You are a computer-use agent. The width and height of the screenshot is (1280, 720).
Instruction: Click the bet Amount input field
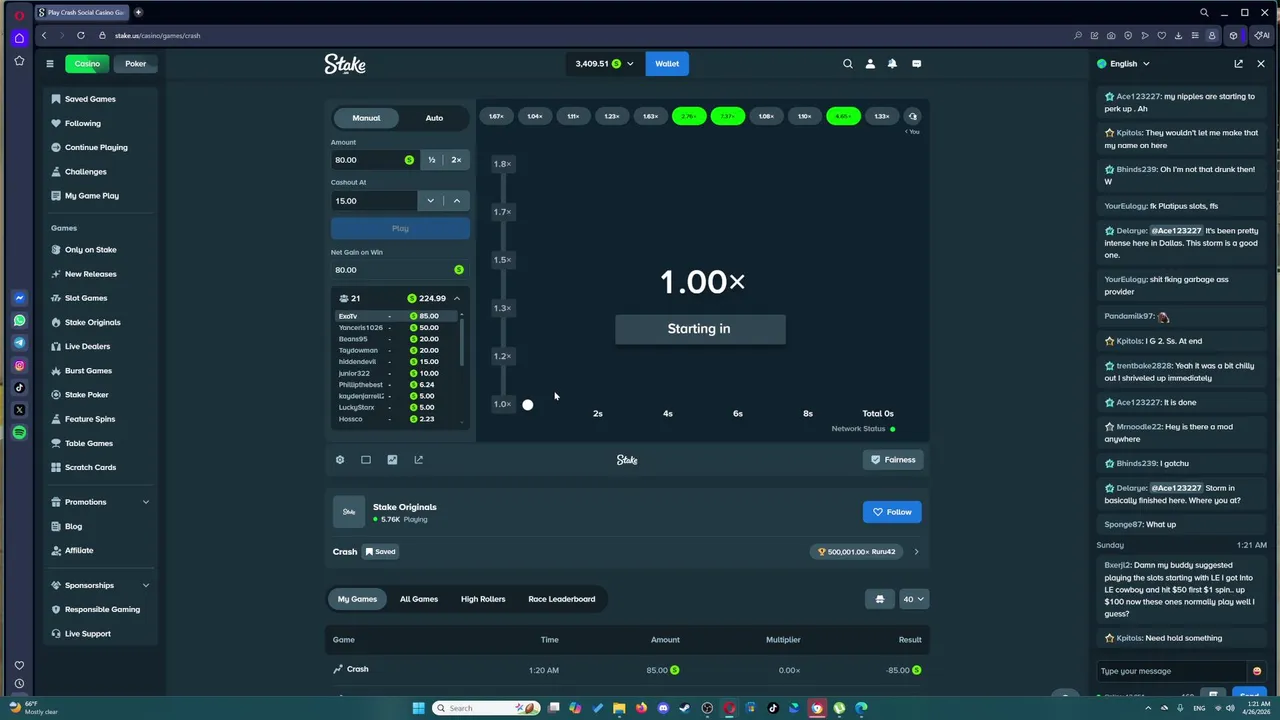tap(375, 160)
